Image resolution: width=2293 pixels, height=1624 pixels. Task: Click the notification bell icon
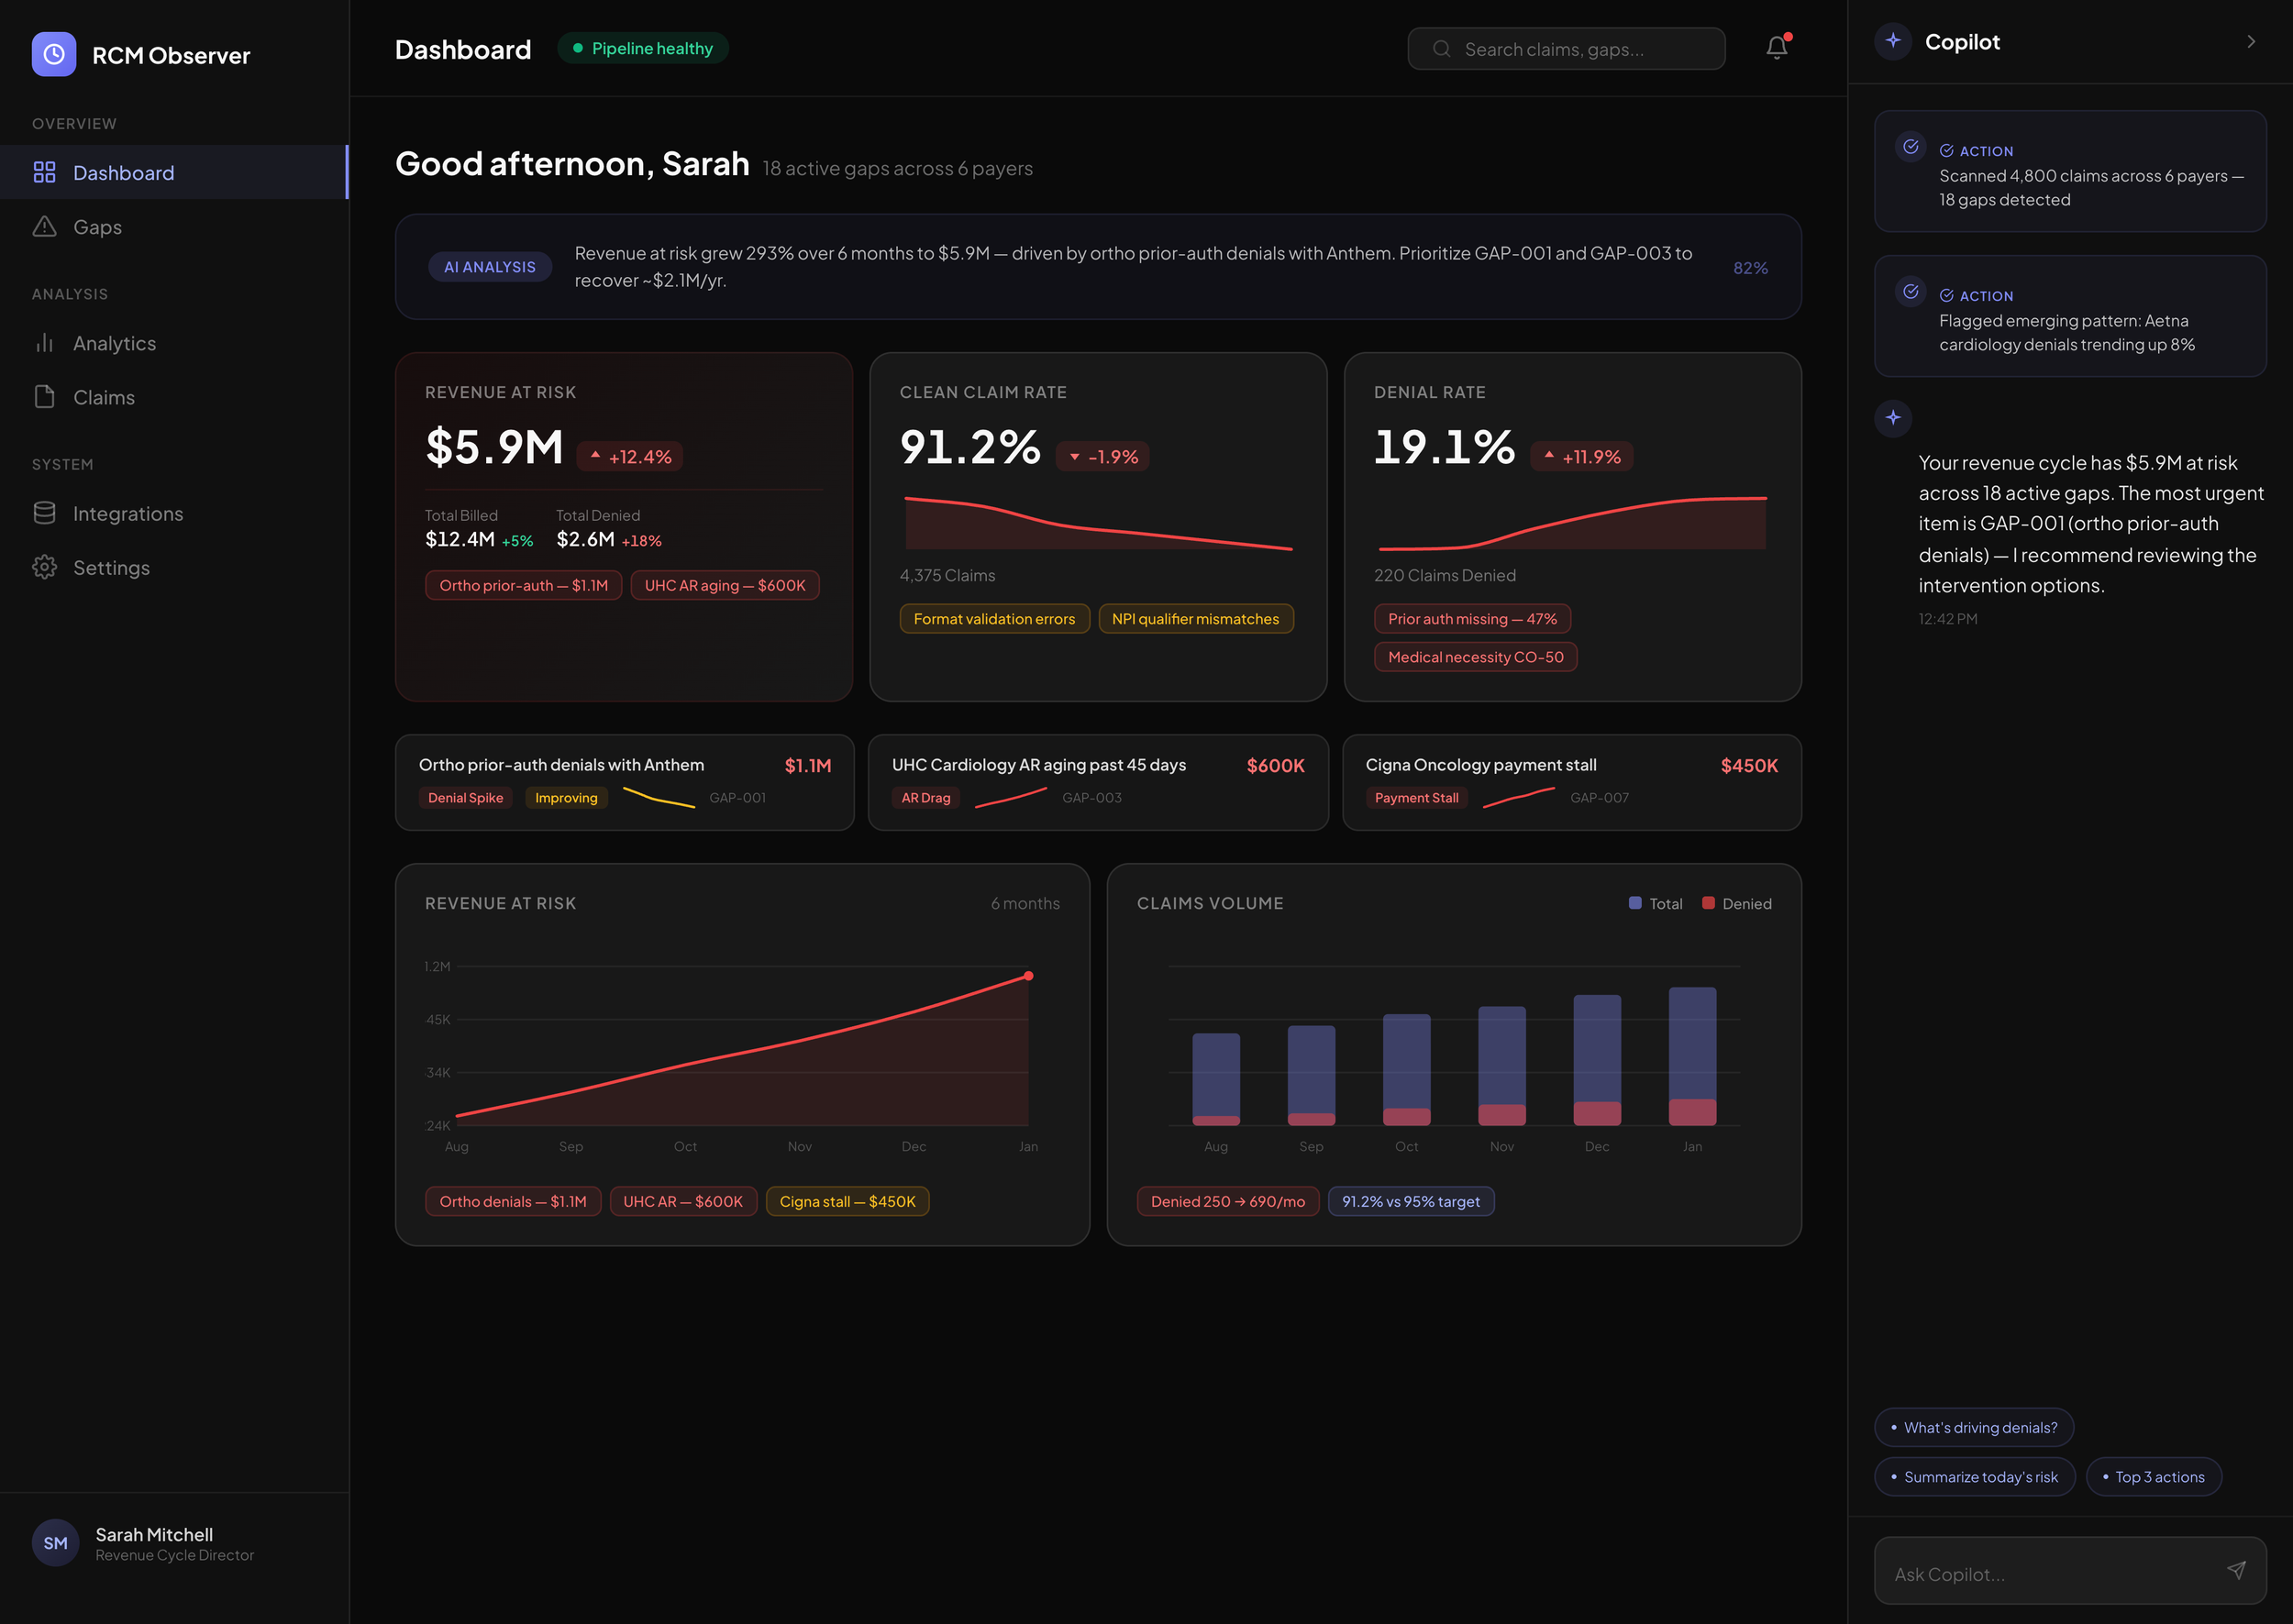[x=1776, y=48]
